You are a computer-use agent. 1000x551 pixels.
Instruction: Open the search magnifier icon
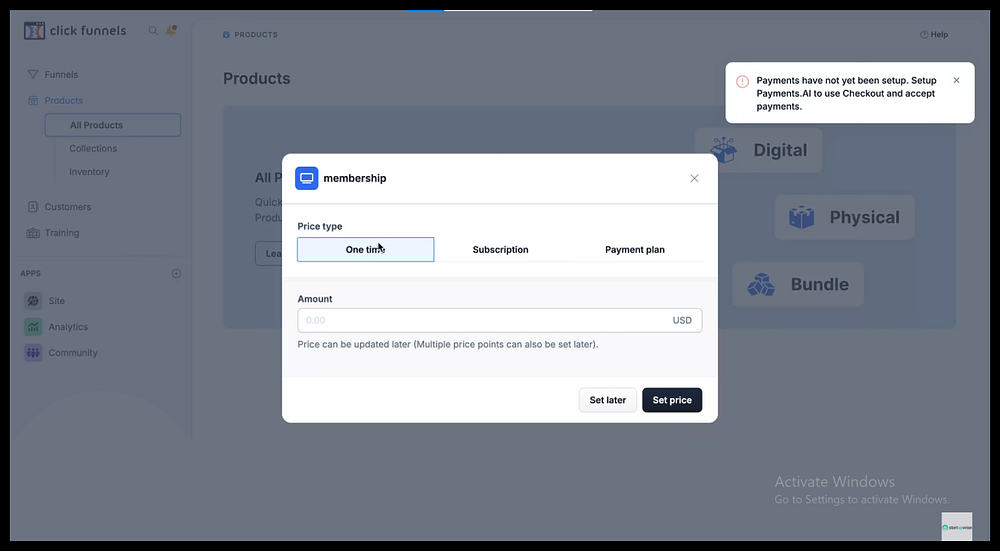pyautogui.click(x=153, y=31)
